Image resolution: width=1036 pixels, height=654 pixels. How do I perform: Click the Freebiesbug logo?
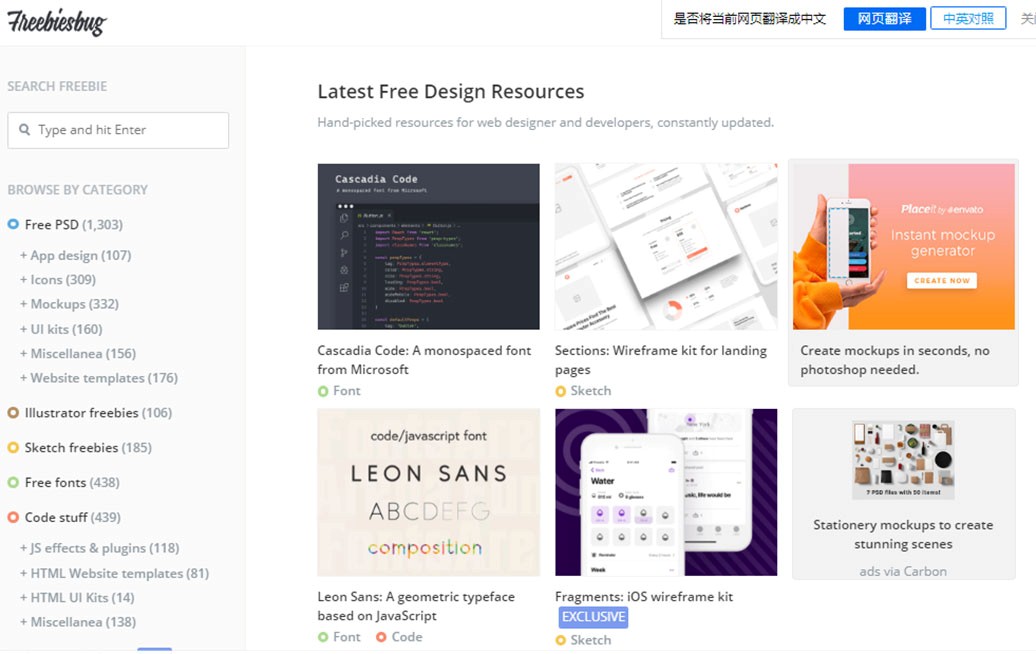[x=57, y=22]
